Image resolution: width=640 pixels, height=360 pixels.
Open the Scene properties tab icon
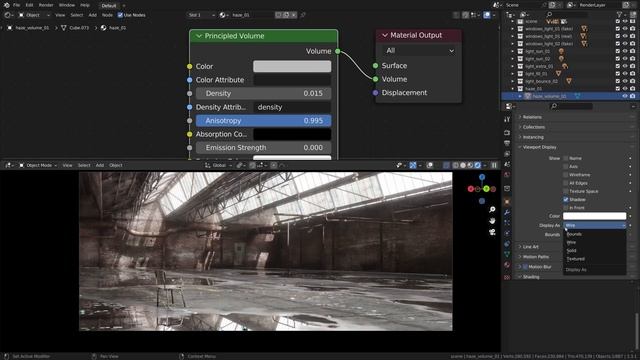(507, 164)
